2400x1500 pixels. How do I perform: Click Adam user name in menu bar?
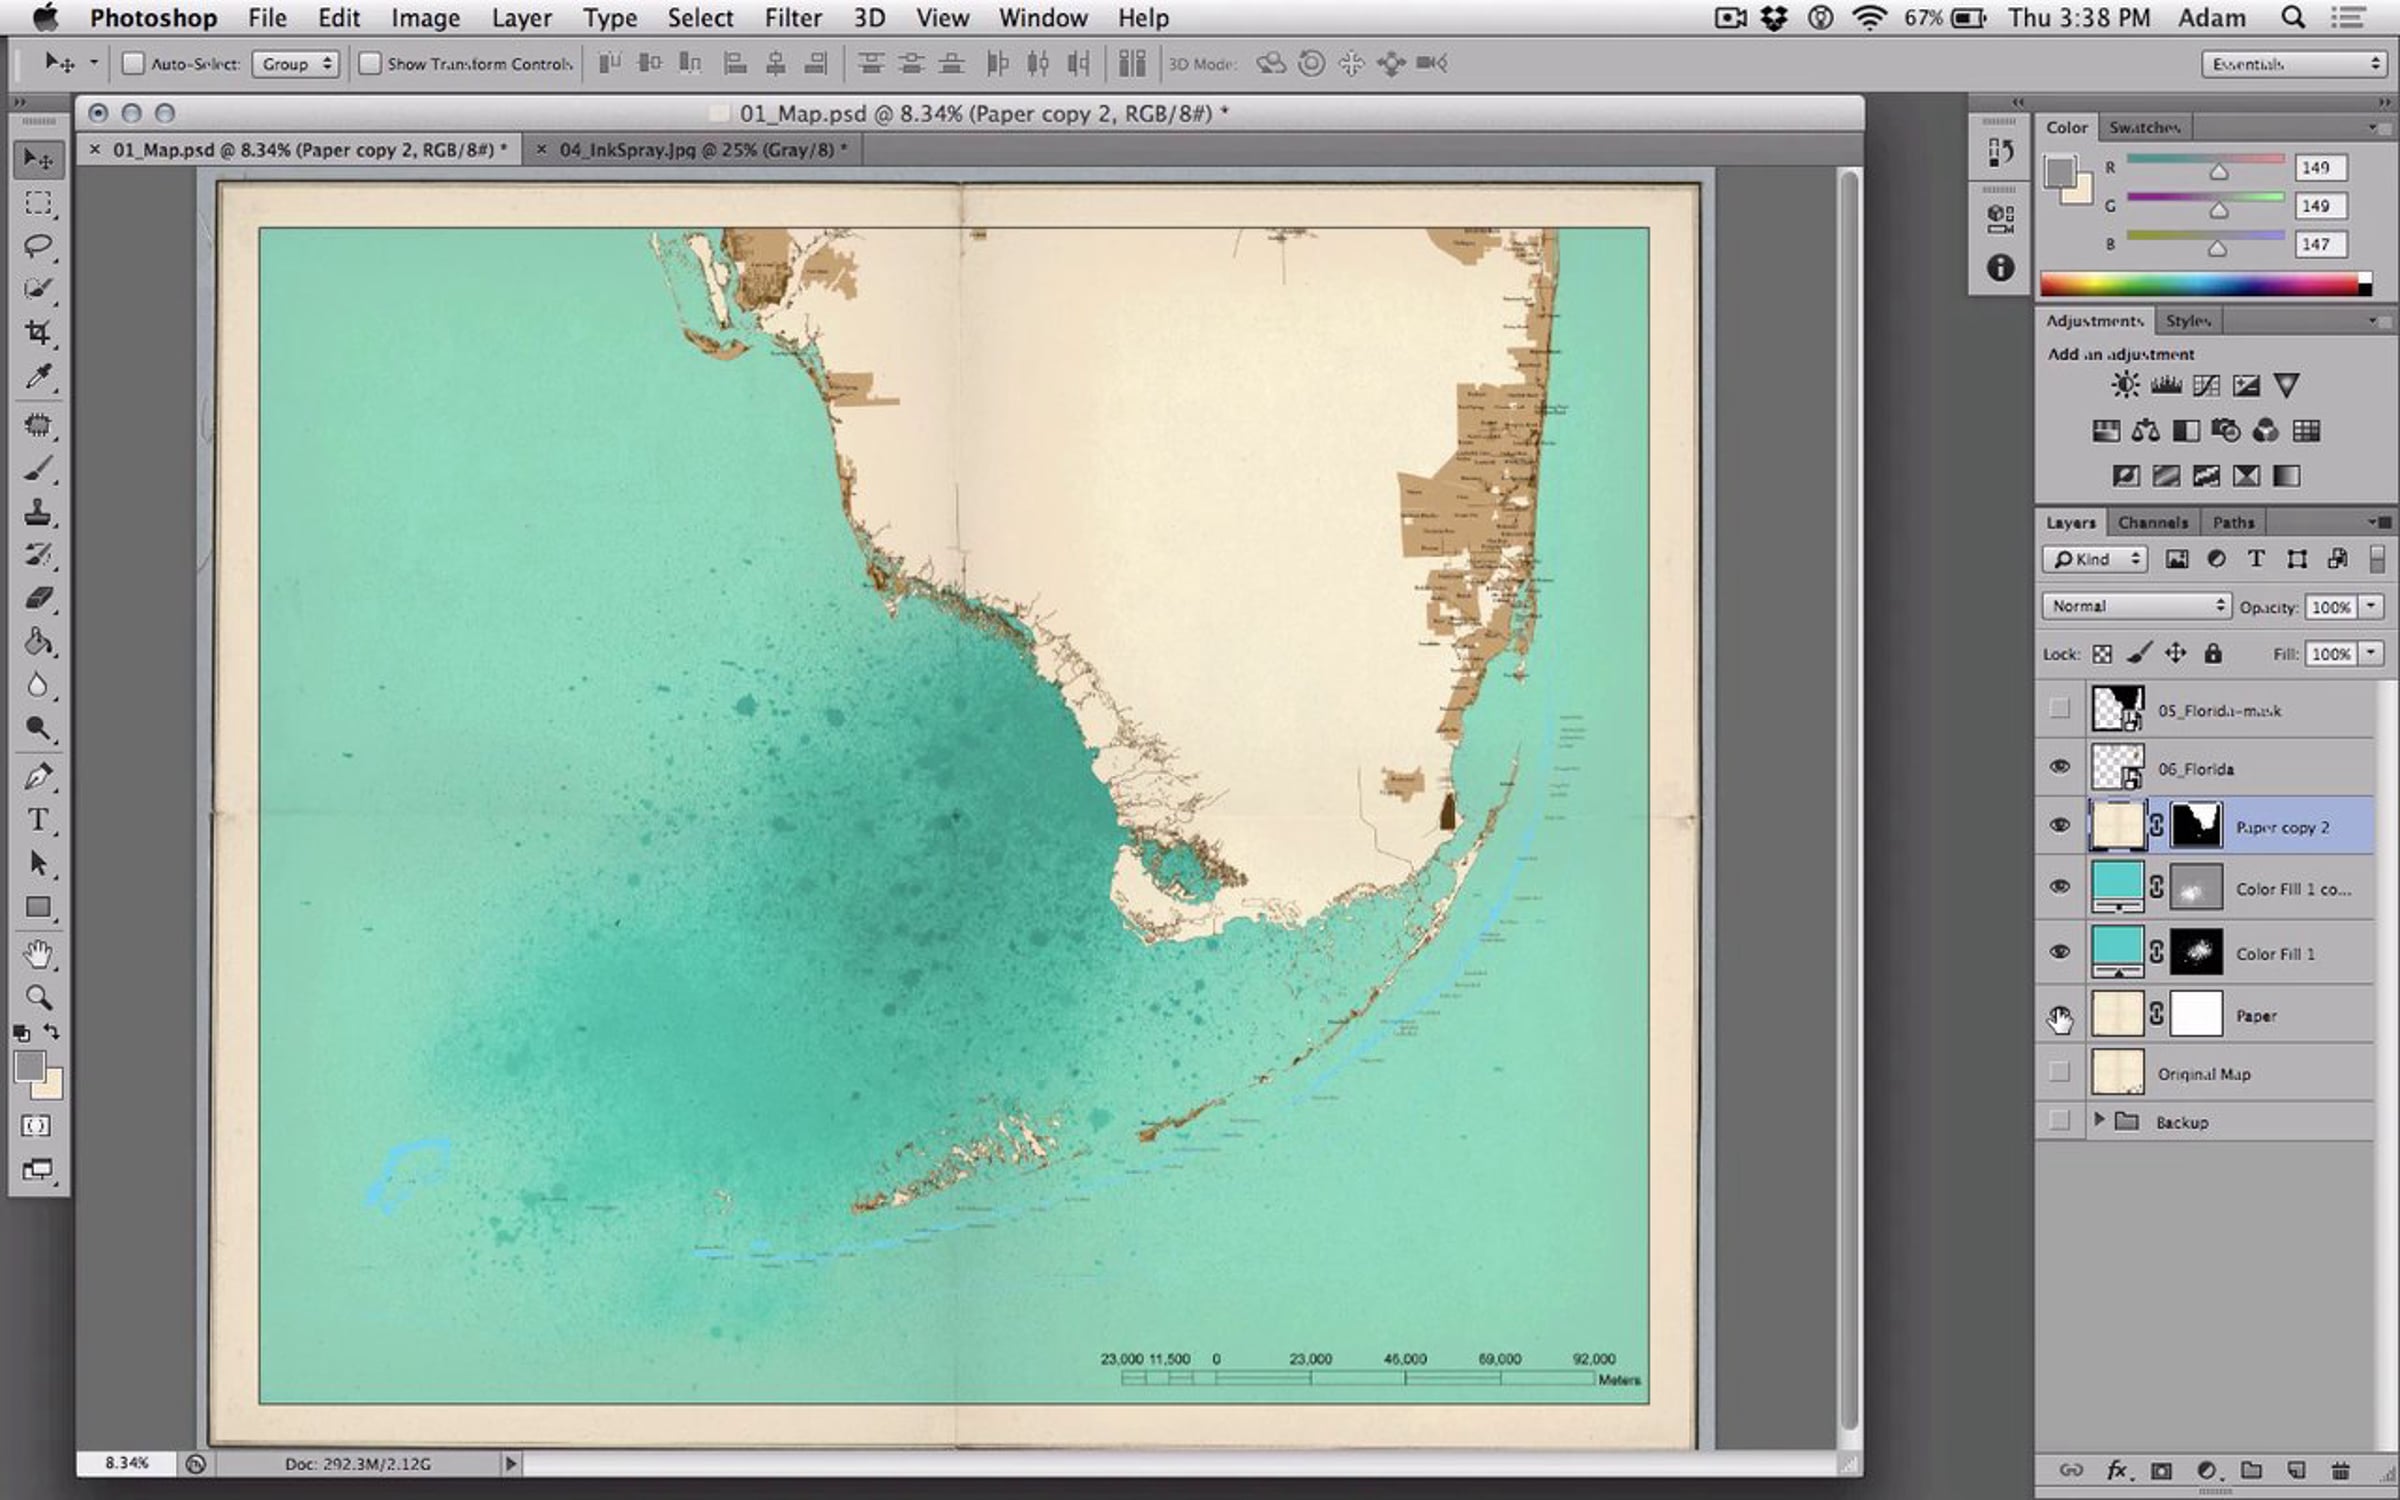pyautogui.click(x=2212, y=18)
